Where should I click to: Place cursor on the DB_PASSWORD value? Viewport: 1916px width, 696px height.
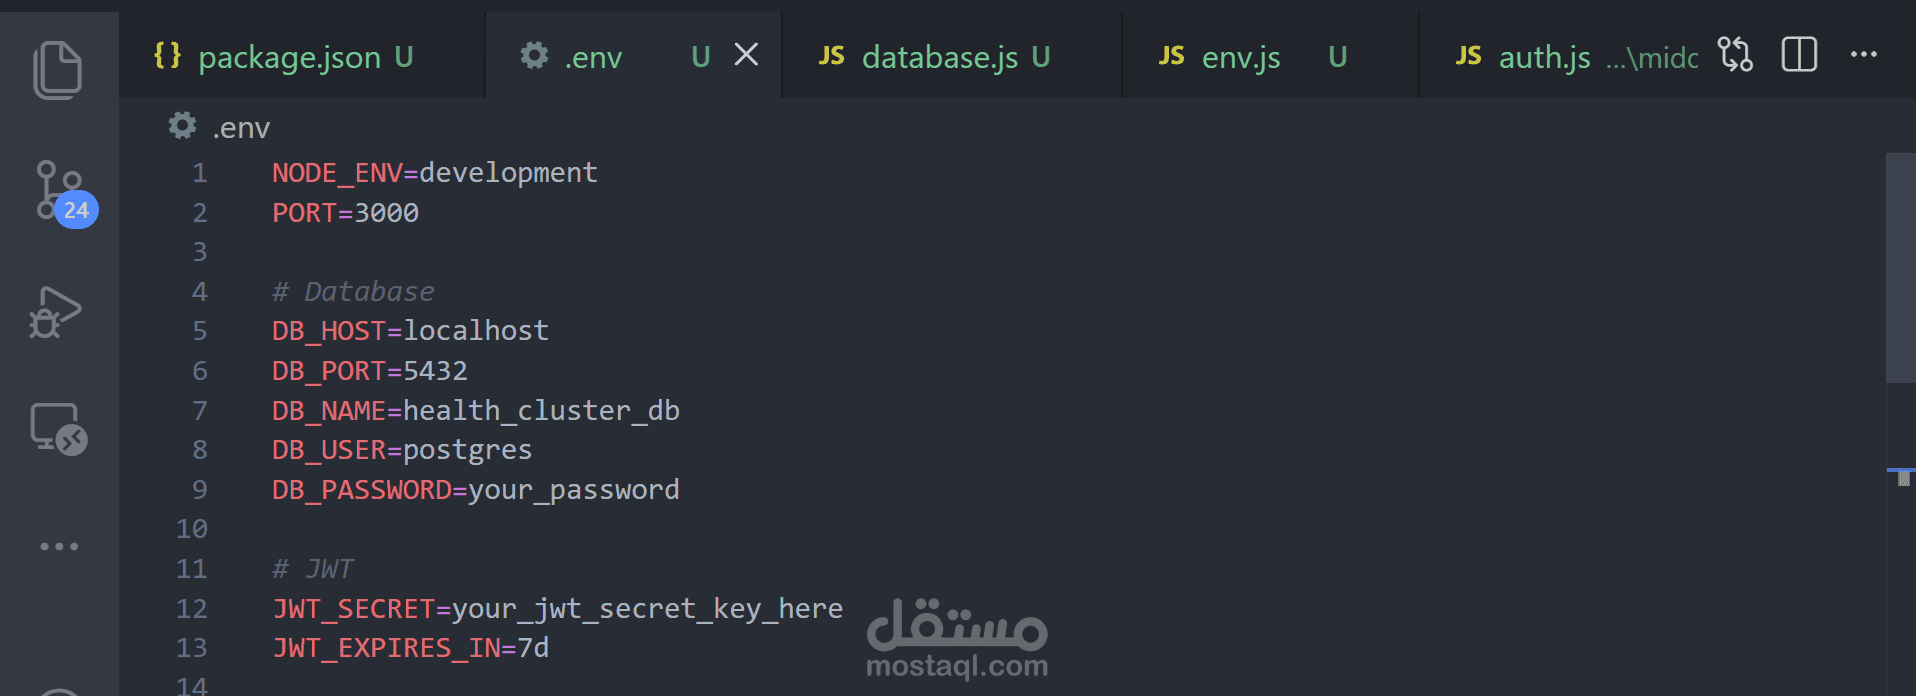coord(574,490)
